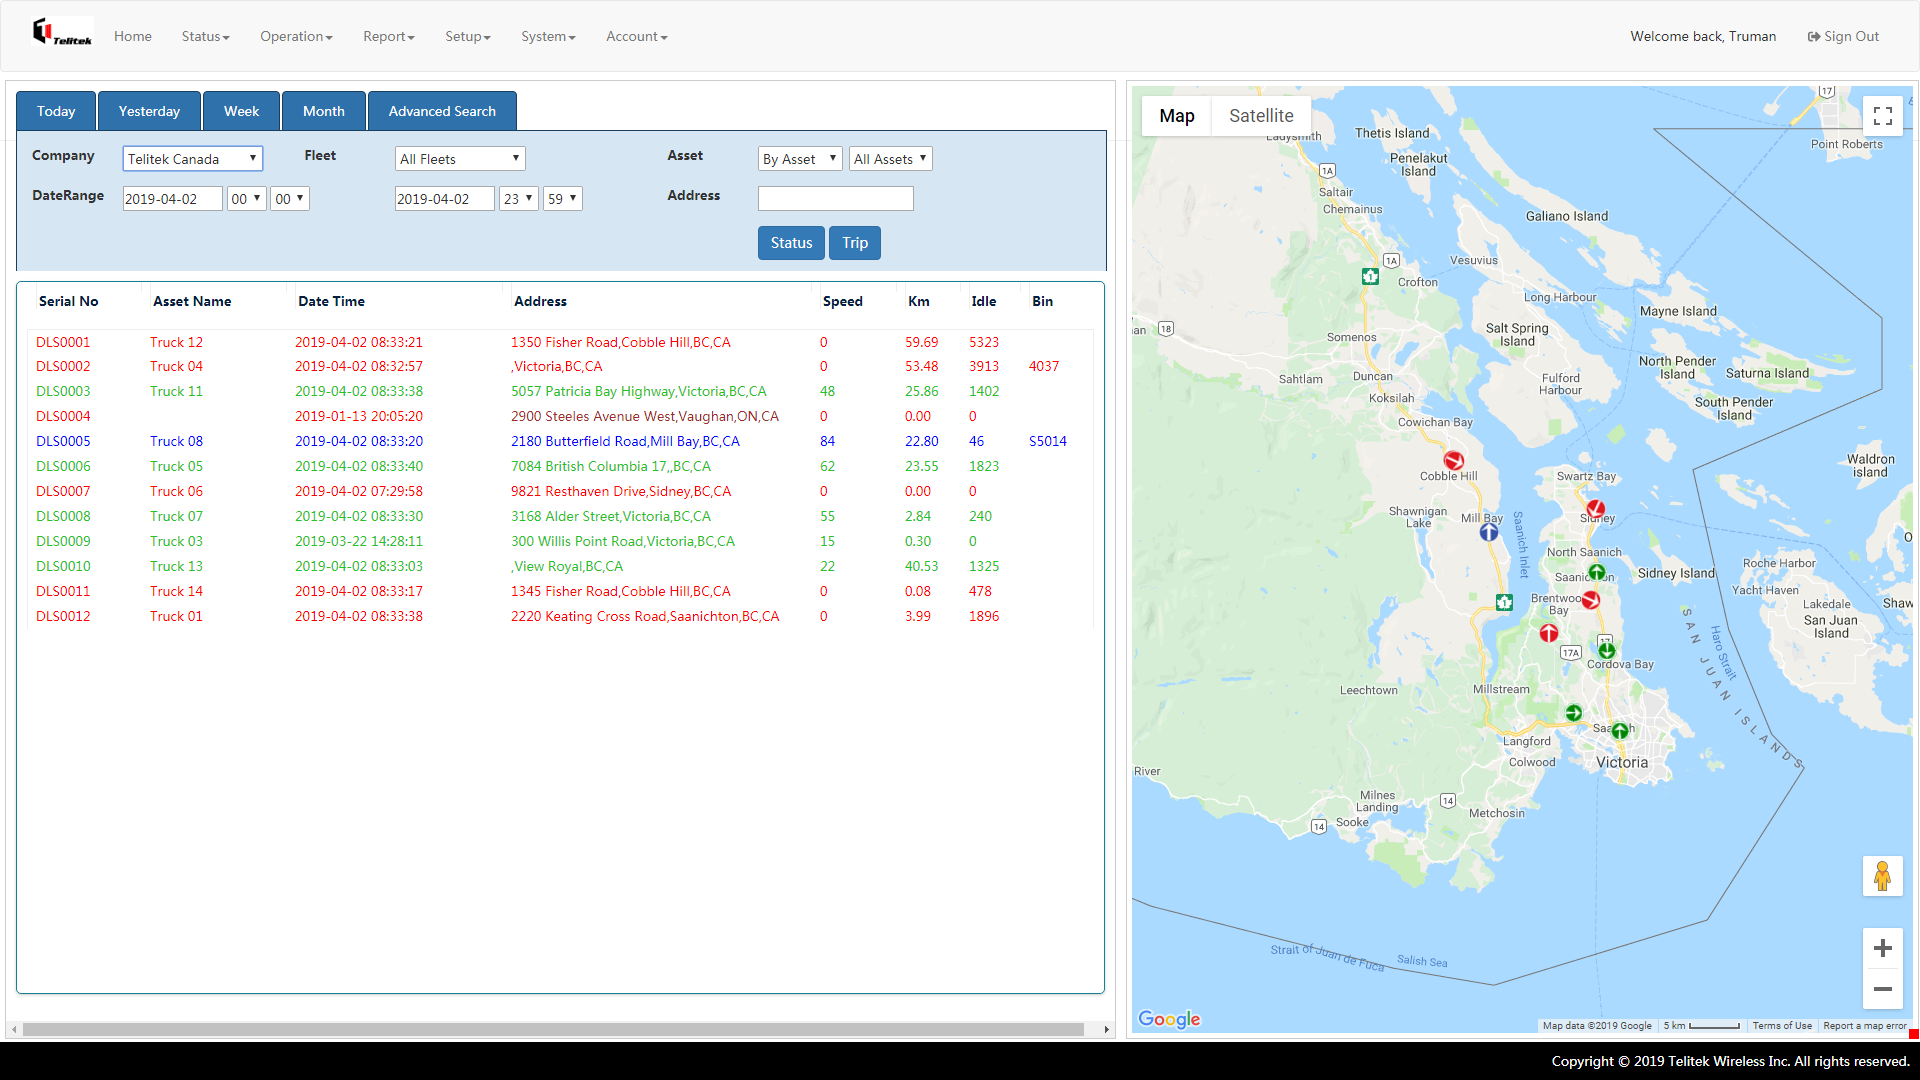Select row DLS0001 Truck 12
1920x1080 pixels.
coord(560,342)
